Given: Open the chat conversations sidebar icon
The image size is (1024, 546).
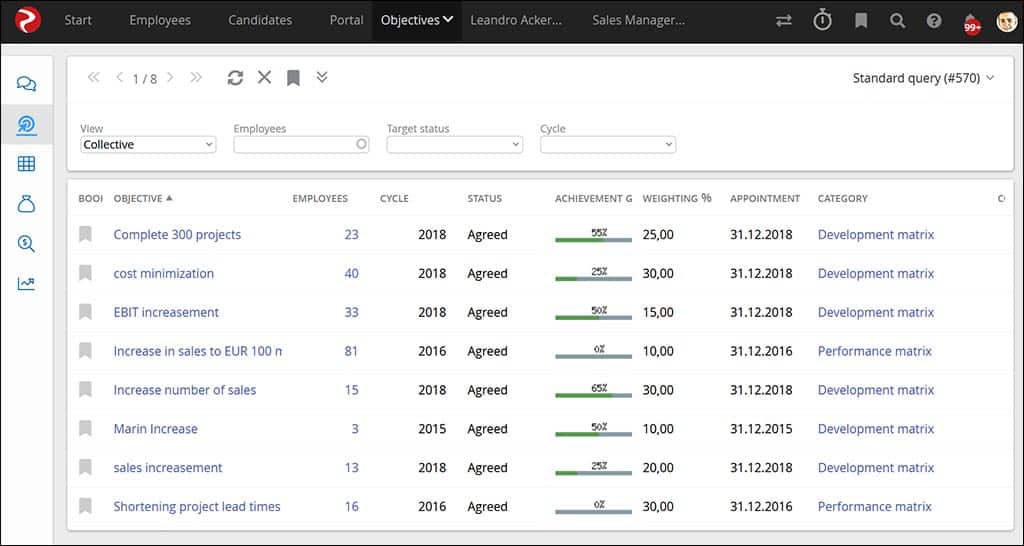Looking at the screenshot, I should pos(27,84).
